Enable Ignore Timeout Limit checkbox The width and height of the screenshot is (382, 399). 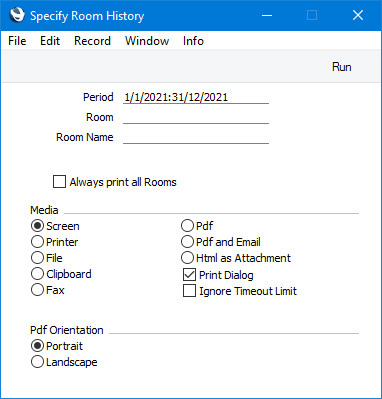tap(189, 291)
